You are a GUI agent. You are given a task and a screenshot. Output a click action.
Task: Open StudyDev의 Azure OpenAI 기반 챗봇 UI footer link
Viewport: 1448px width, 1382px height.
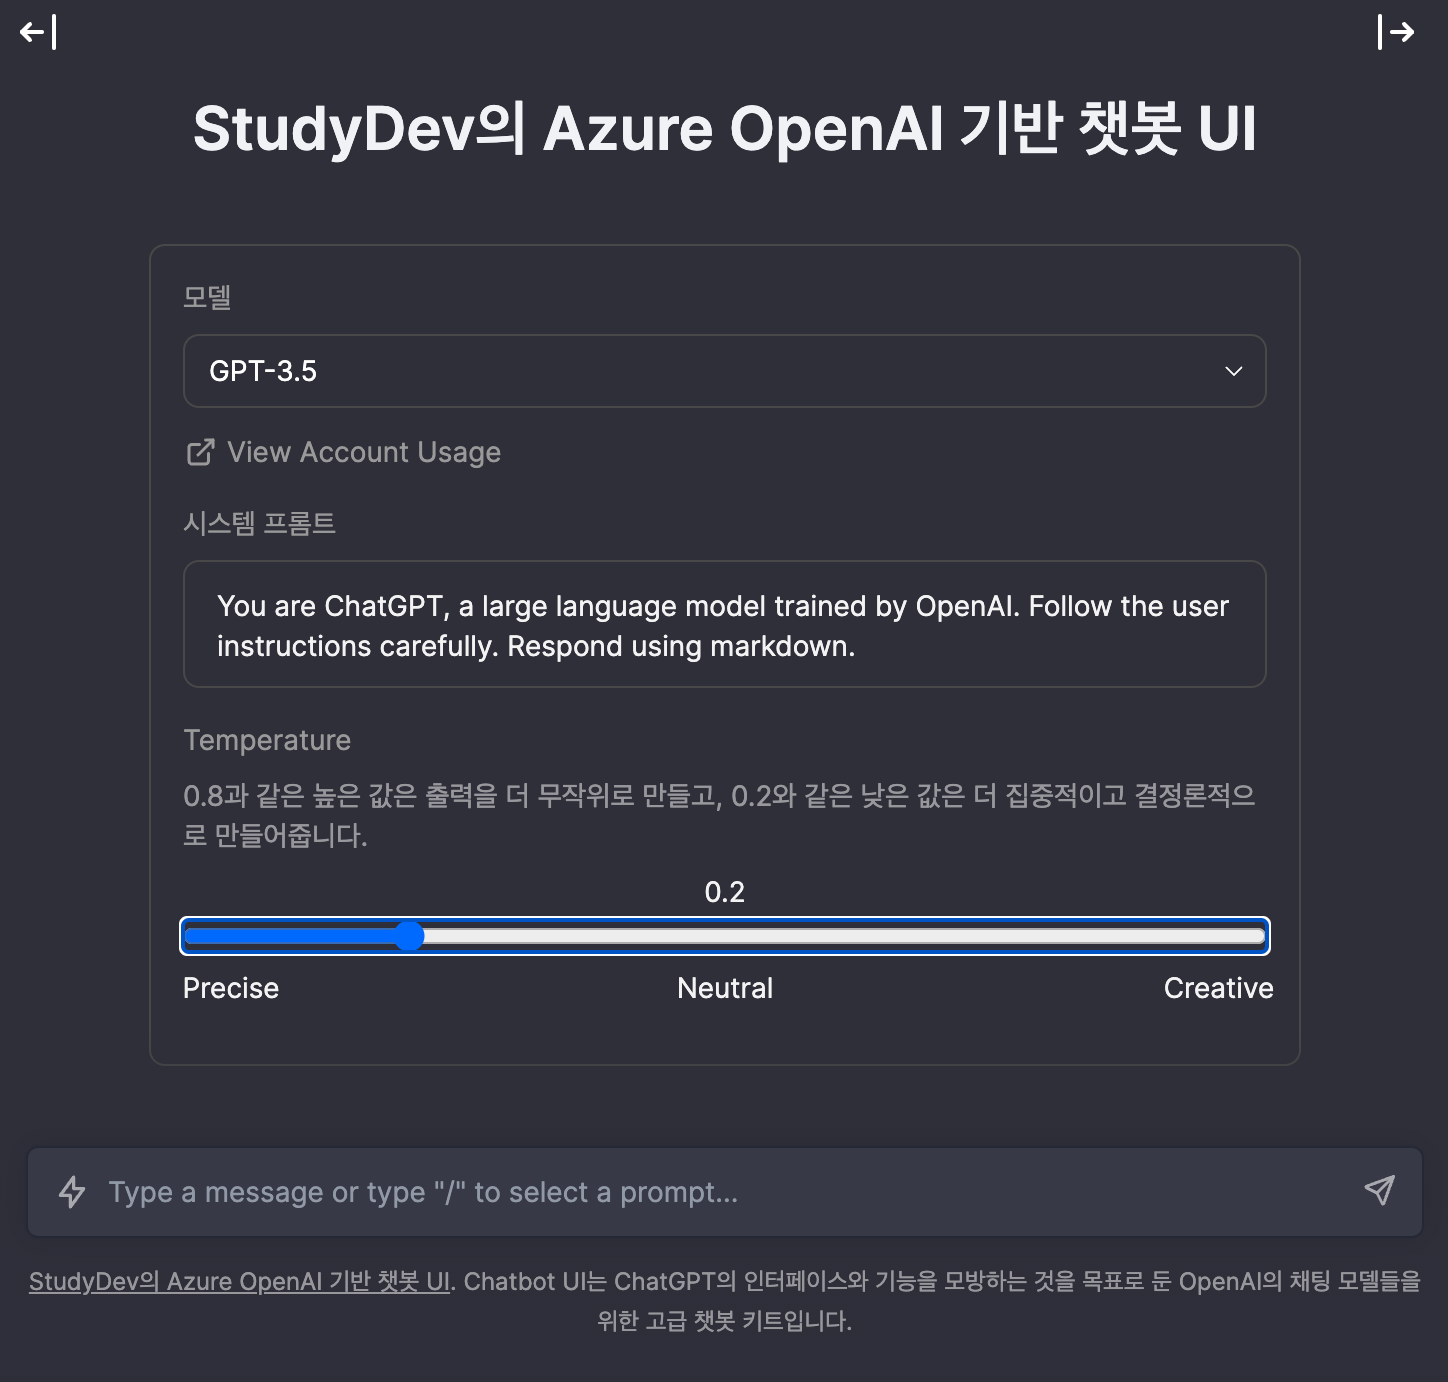click(240, 1281)
